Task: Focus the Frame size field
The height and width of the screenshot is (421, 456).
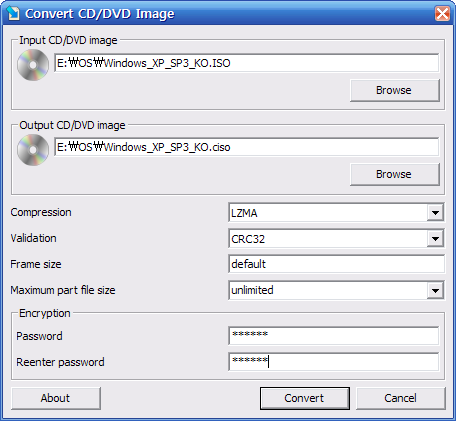Action: 336,264
